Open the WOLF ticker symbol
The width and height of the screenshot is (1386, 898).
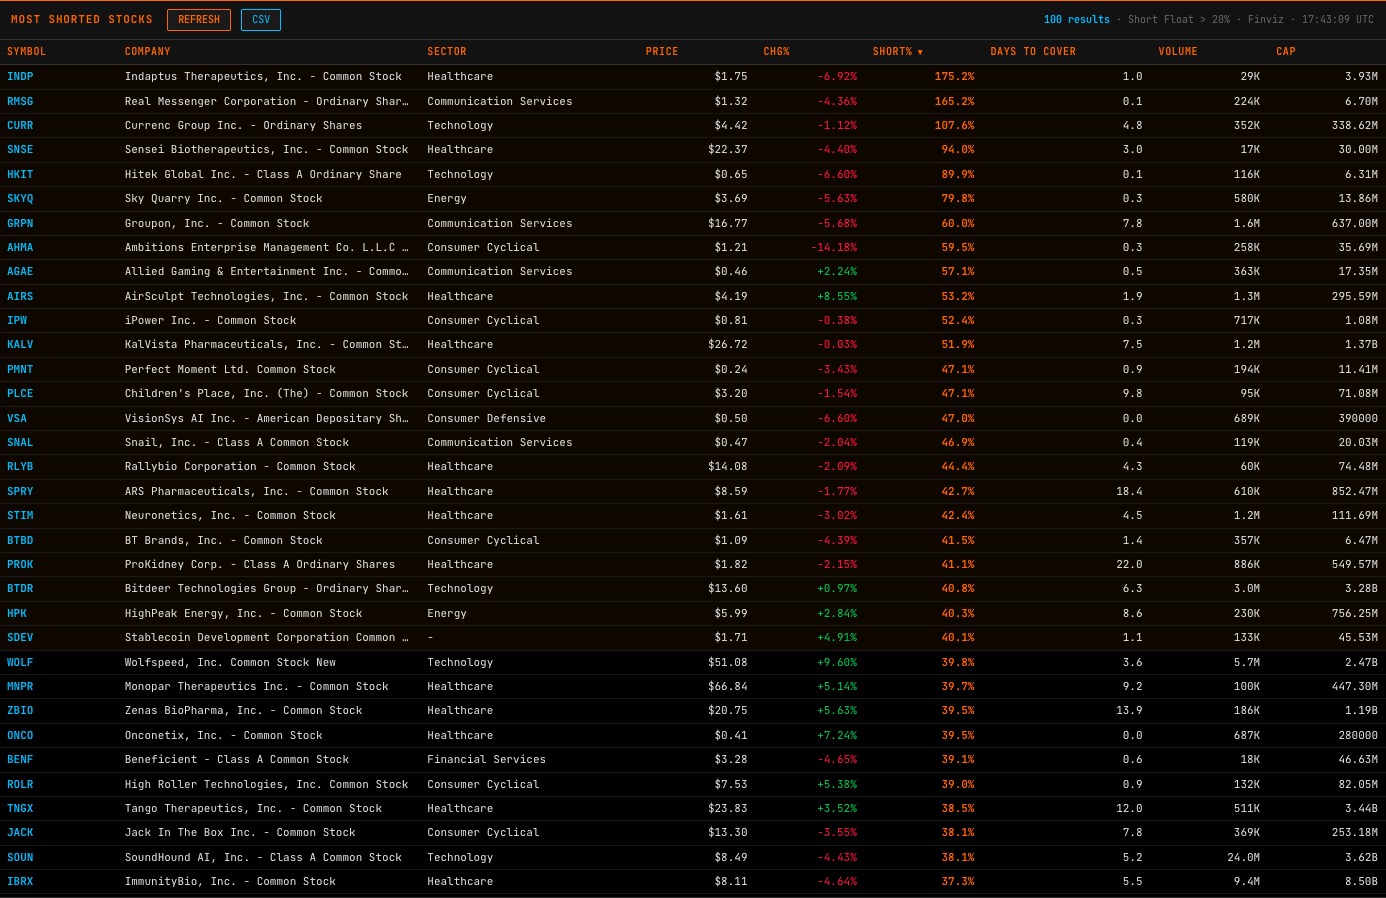20,662
